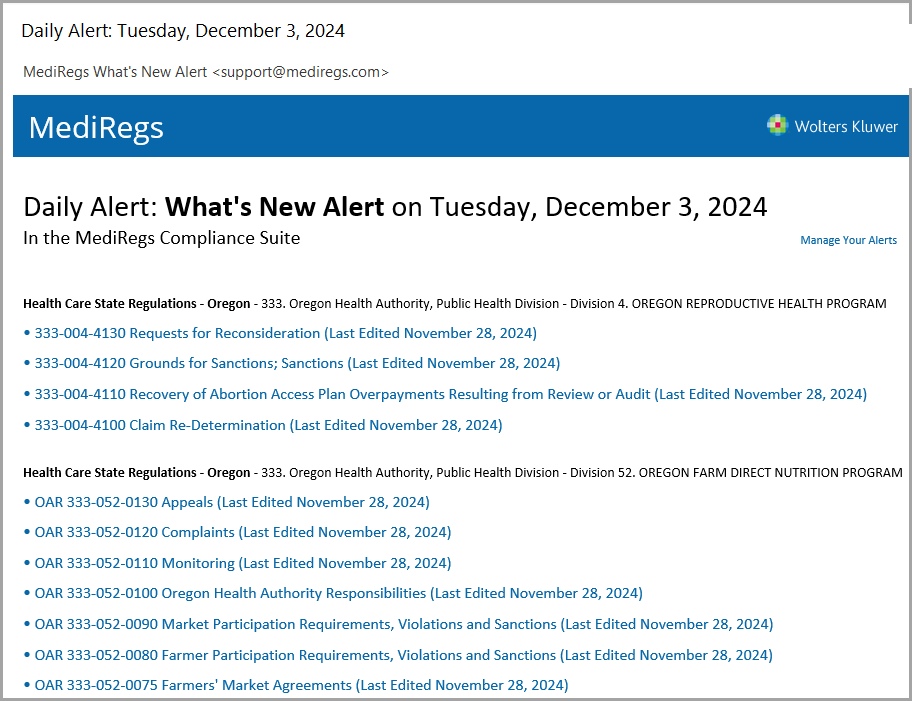
Task: Open OAR 333-052-0110 Monitoring link
Action: pos(243,563)
